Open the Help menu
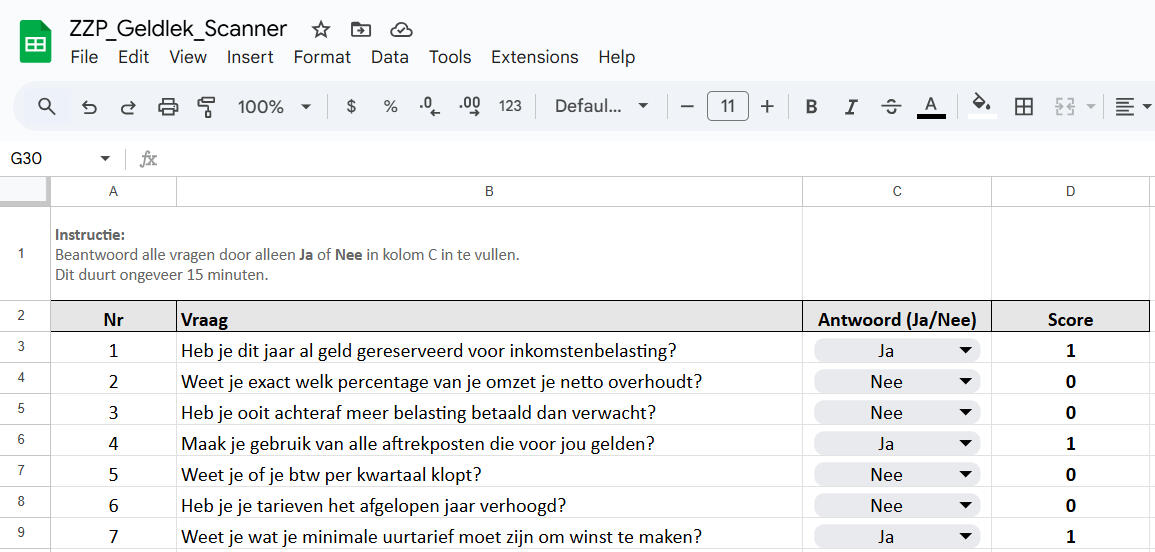This screenshot has height=552, width=1155. 617,57
